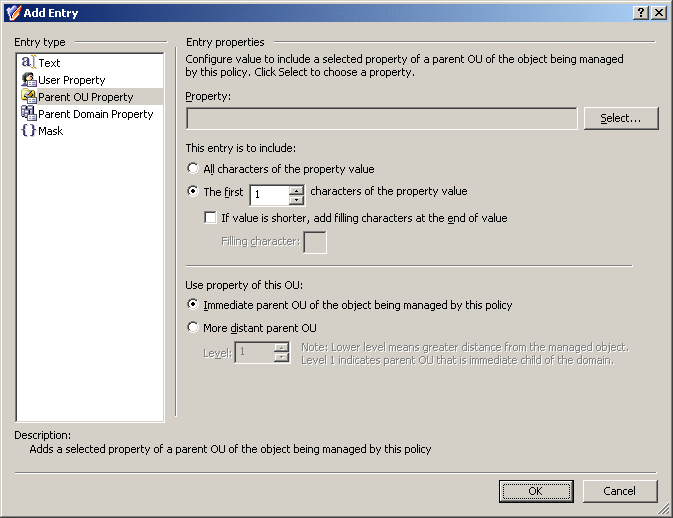Click the Select... button

621,118
